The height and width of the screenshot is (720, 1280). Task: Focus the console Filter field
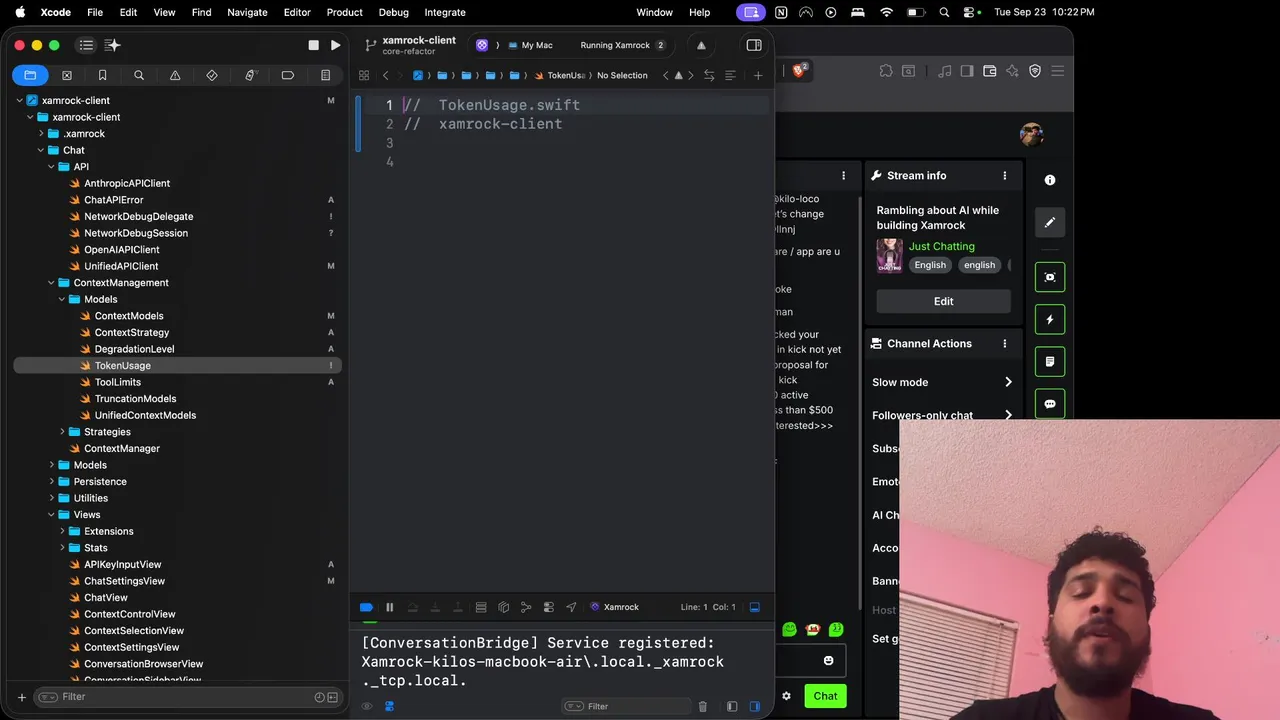[625, 706]
